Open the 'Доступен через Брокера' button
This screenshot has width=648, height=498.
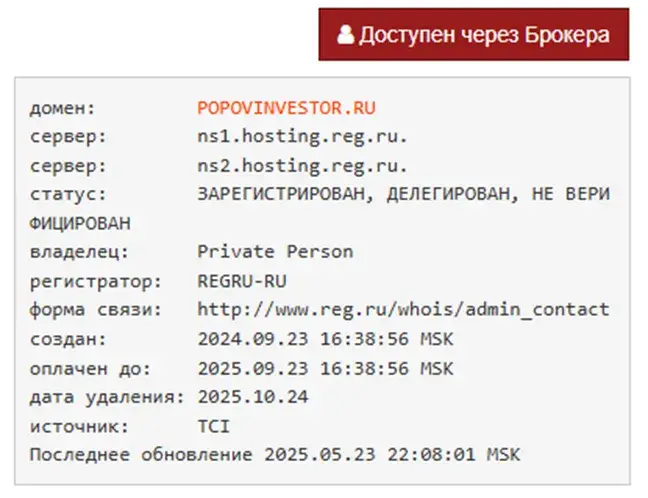474,34
